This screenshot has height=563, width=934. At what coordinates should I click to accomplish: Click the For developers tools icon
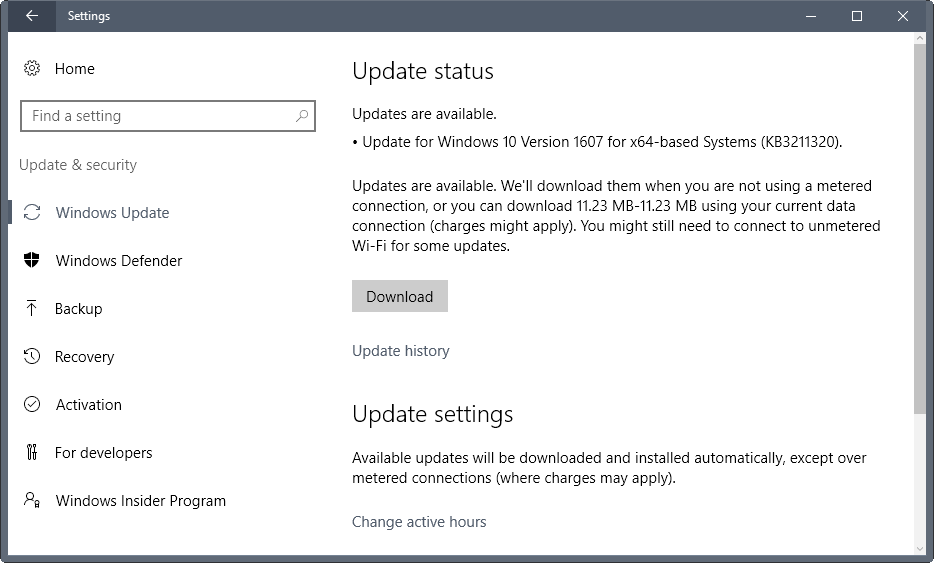32,452
